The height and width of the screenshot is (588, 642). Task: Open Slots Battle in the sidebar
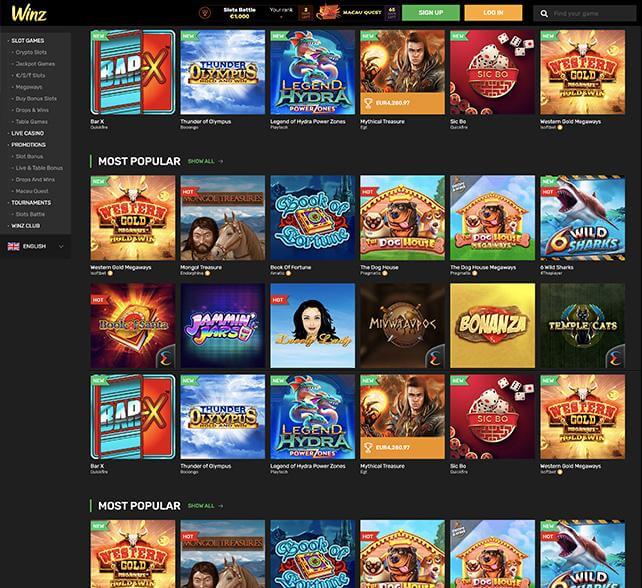[30, 214]
